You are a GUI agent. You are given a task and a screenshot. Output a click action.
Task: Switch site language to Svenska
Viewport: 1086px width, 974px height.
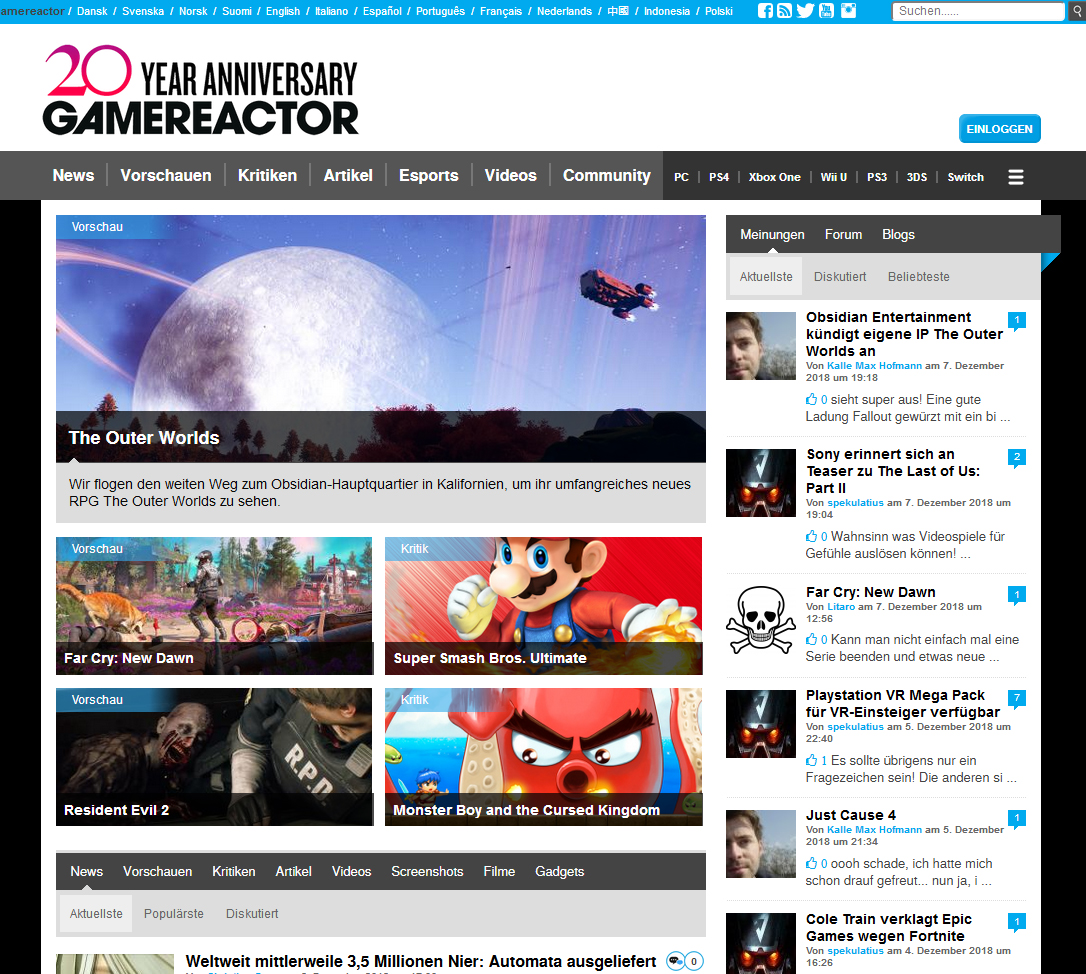click(143, 11)
